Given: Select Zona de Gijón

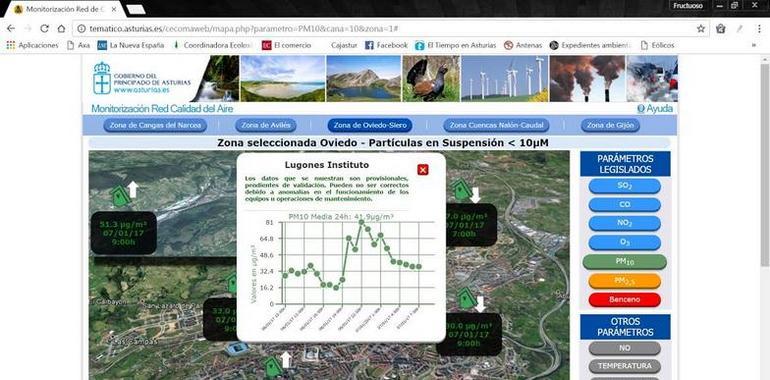Looking at the screenshot, I should coord(610,126).
